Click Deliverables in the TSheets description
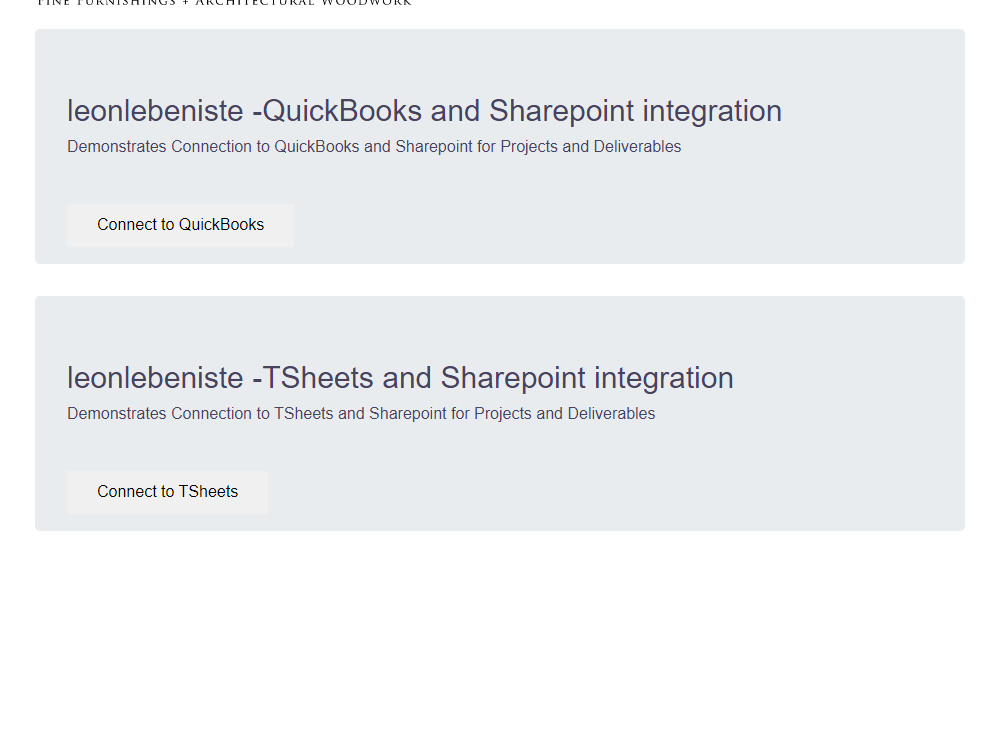This screenshot has width=1000, height=750. pyautogui.click(x=611, y=414)
